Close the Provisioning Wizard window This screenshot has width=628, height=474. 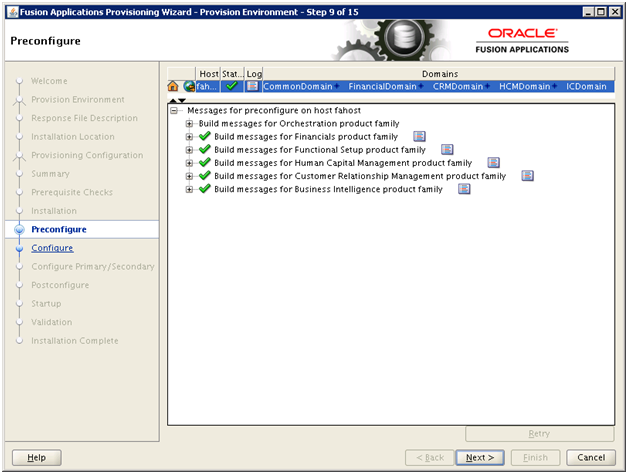point(614,12)
